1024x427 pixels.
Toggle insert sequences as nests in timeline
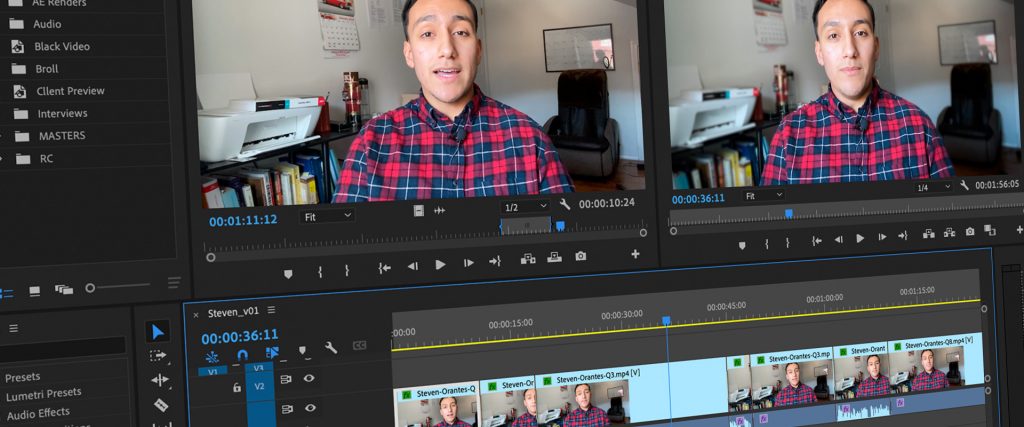click(212, 357)
